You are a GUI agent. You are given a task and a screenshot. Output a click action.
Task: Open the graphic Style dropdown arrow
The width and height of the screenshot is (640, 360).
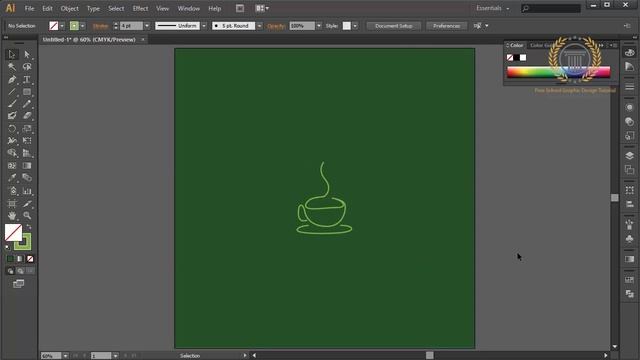tap(355, 26)
